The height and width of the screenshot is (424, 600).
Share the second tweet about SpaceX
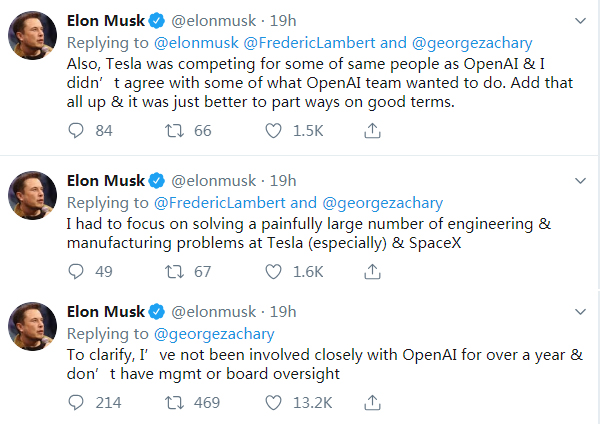372,272
